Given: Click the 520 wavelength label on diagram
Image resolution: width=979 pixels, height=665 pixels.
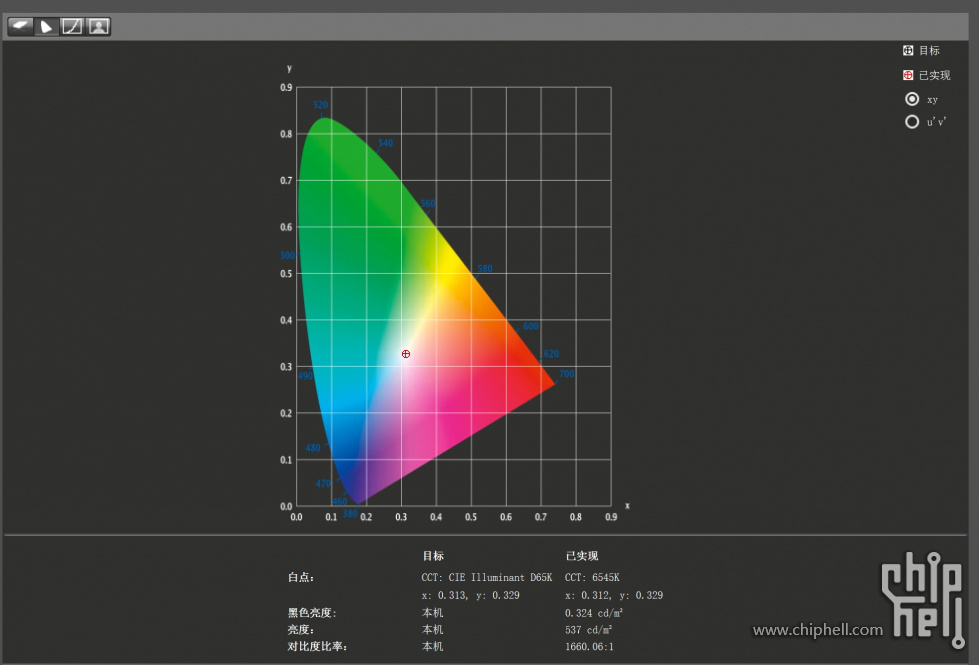Looking at the screenshot, I should coord(320,105).
